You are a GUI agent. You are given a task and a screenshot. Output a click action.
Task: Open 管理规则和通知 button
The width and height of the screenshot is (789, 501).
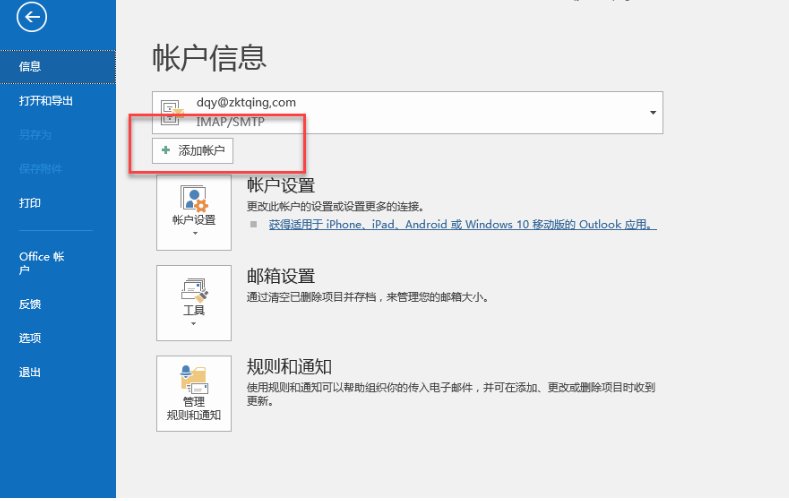click(194, 393)
